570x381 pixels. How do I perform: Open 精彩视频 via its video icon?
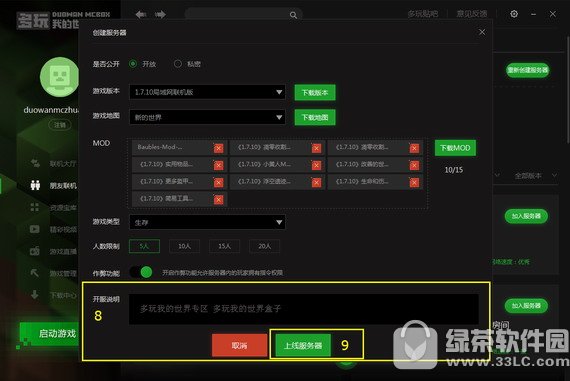point(35,229)
